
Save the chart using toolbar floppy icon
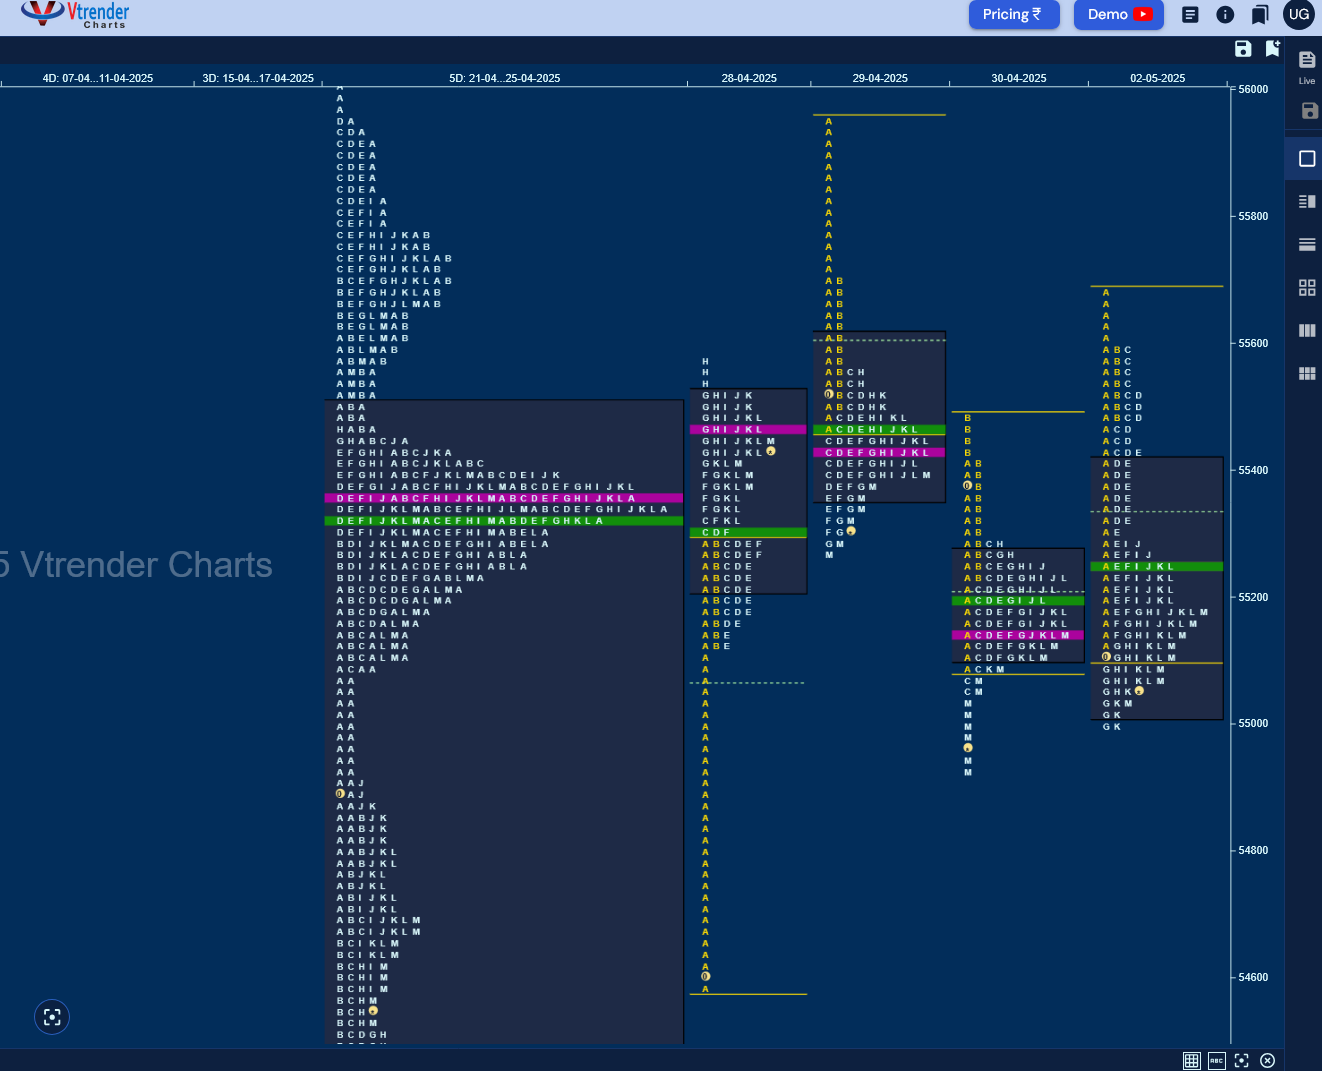pos(1243,49)
